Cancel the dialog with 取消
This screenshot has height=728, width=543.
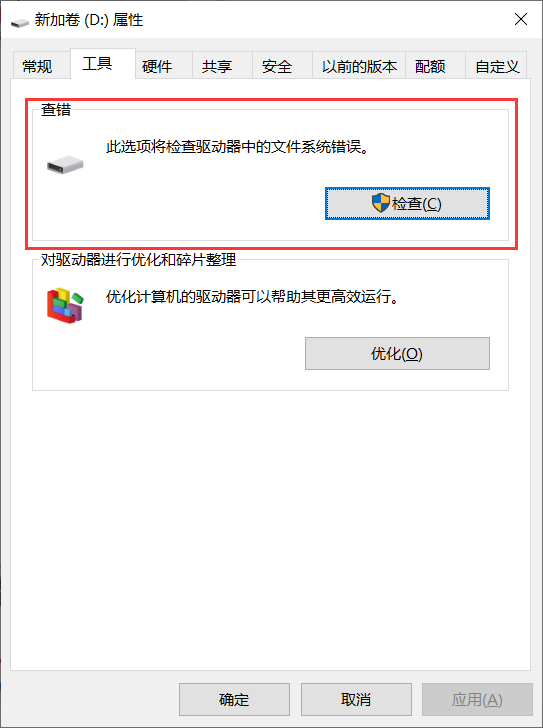(356, 699)
